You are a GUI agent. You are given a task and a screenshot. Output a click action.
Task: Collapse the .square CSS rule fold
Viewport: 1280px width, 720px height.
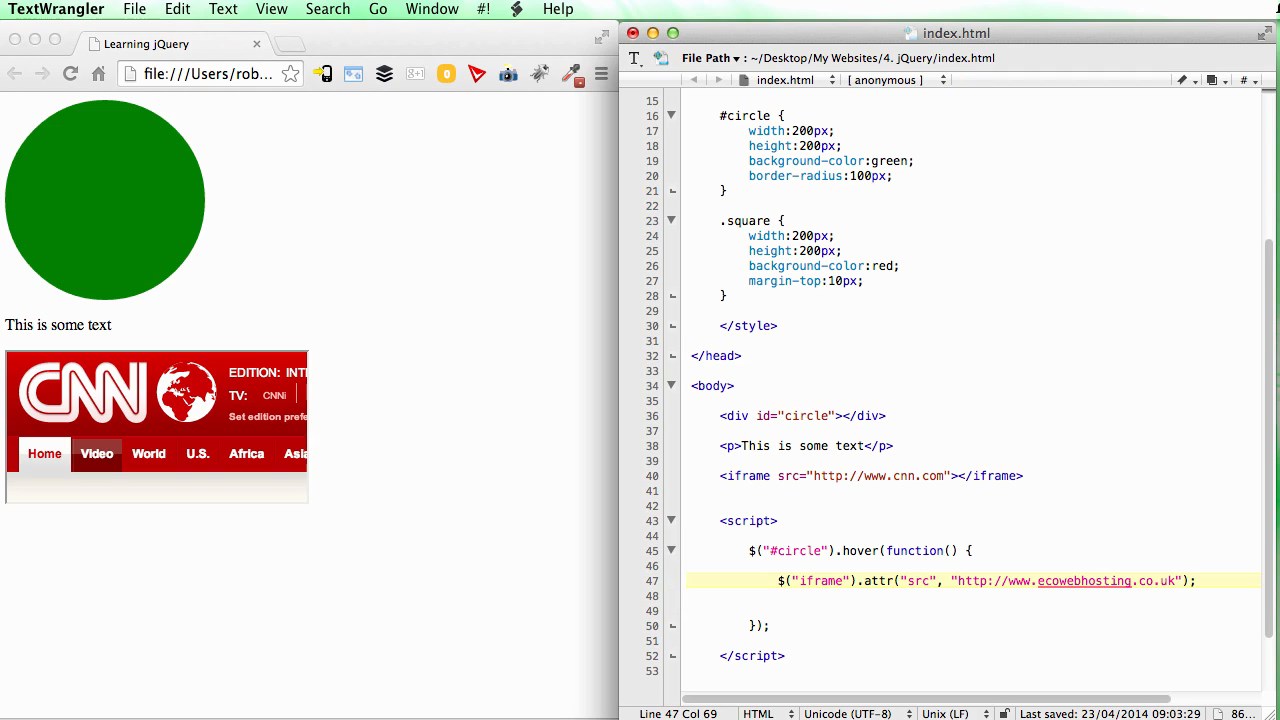pos(672,220)
